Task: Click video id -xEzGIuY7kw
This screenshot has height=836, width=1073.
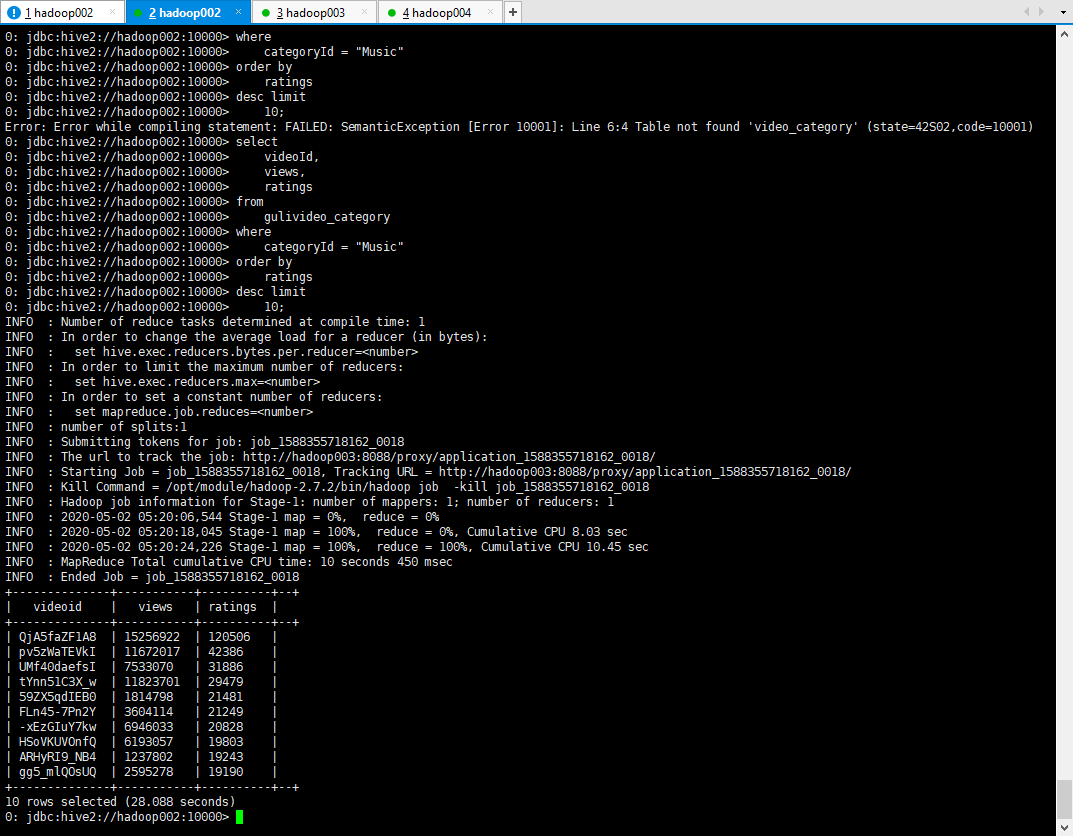Action: click(x=57, y=727)
